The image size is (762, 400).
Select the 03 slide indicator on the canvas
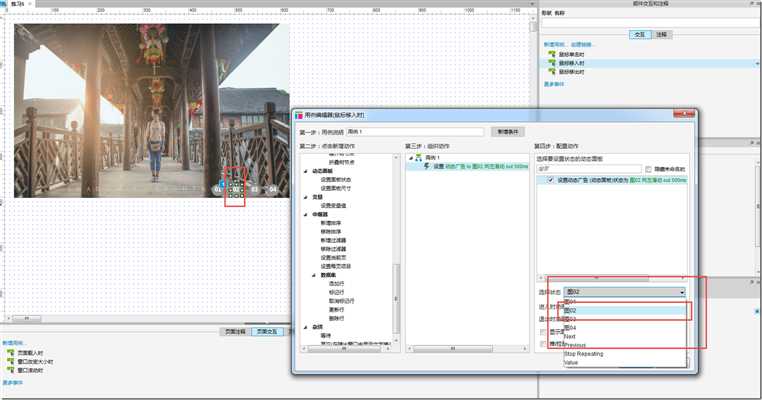pyautogui.click(x=255, y=189)
